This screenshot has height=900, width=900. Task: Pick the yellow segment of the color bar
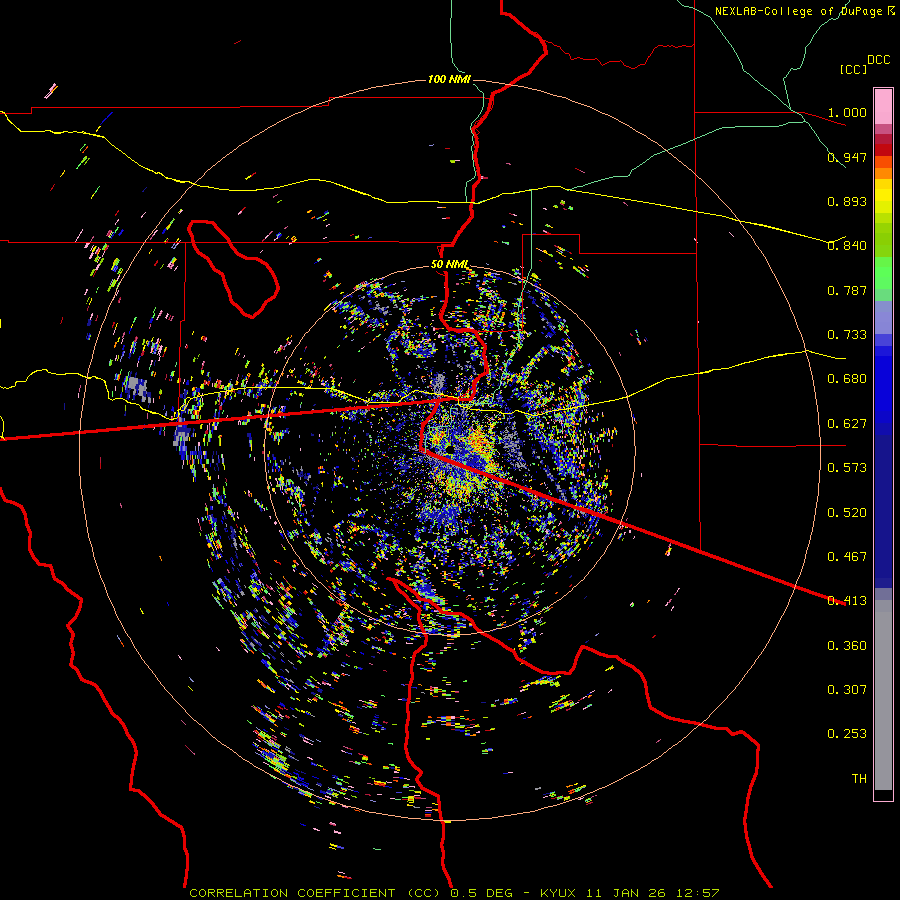[x=883, y=196]
